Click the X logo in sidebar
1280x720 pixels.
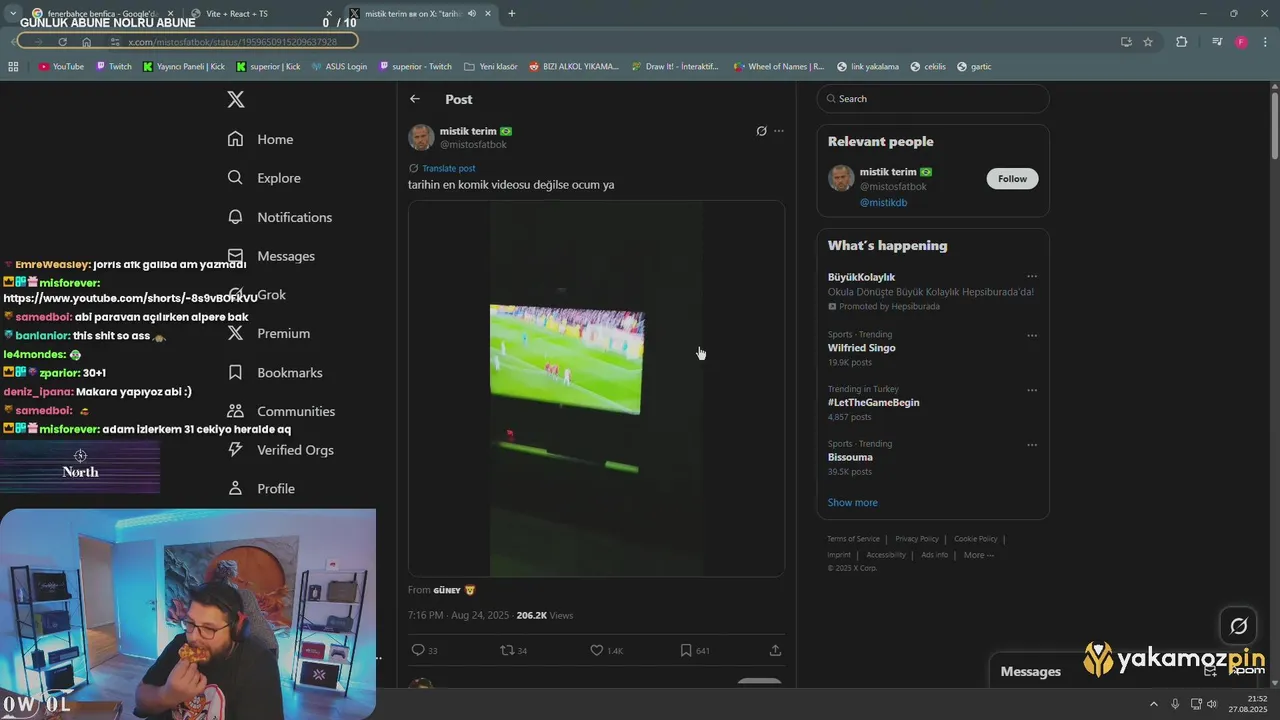pos(236,99)
